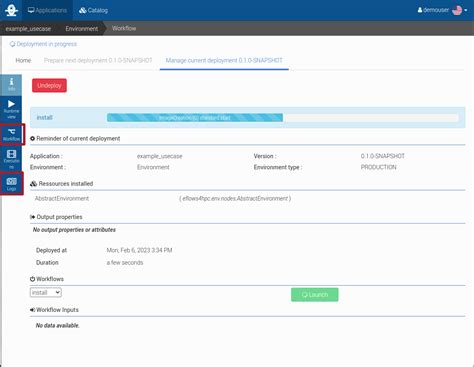The height and width of the screenshot is (367, 474).
Task: Open the Catalog menu
Action: 93,10
